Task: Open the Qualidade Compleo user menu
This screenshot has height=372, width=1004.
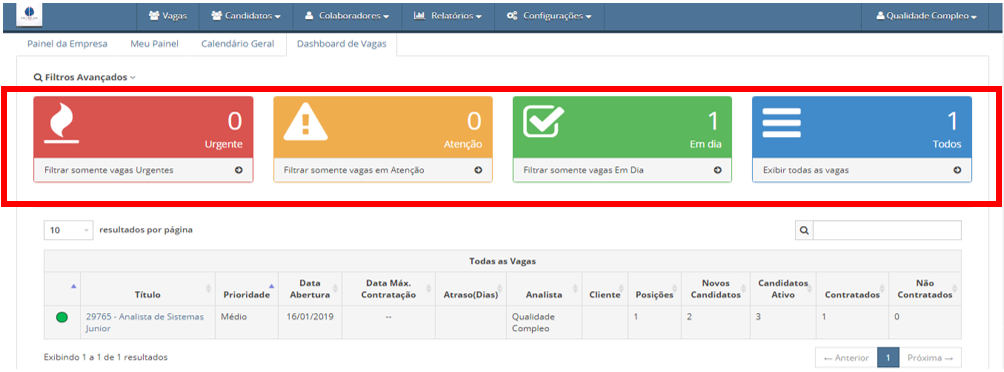Action: (x=926, y=15)
